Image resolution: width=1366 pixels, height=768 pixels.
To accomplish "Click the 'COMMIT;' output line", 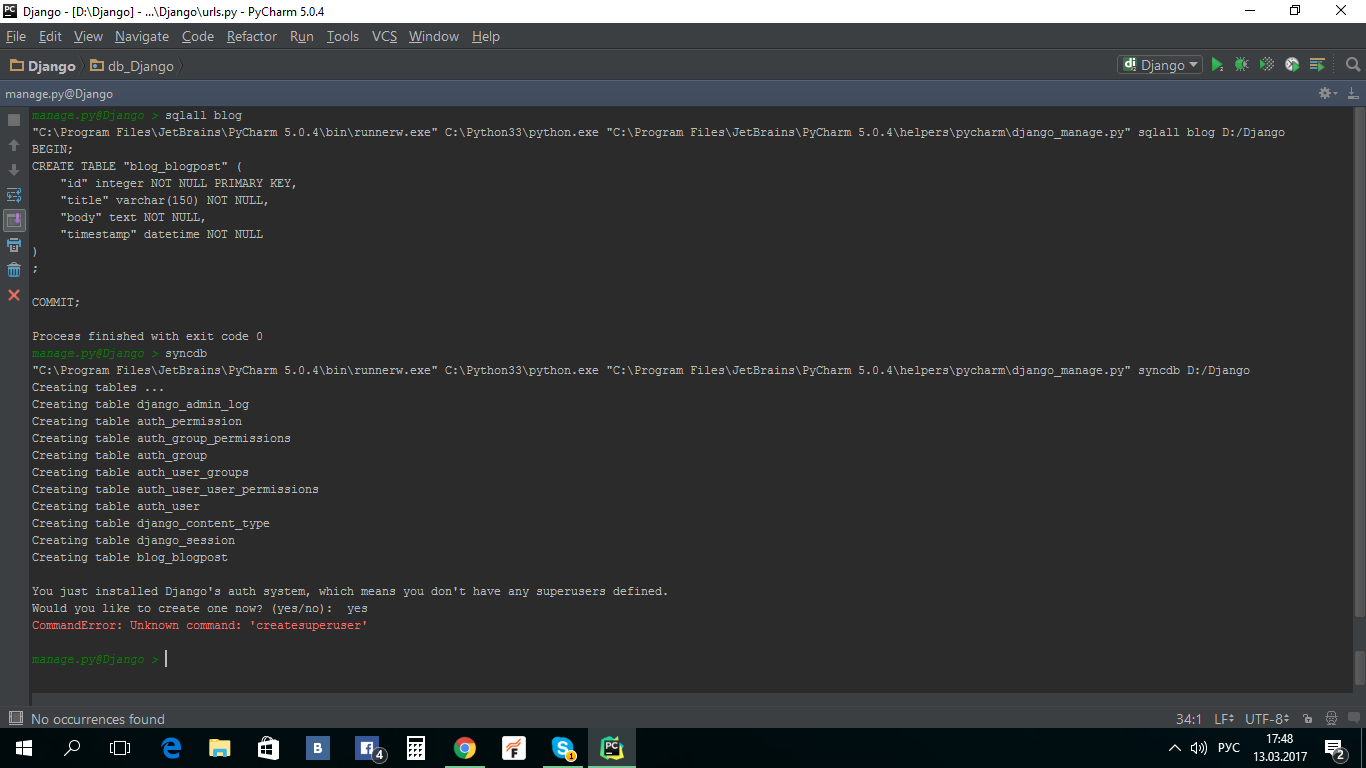I will point(56,302).
